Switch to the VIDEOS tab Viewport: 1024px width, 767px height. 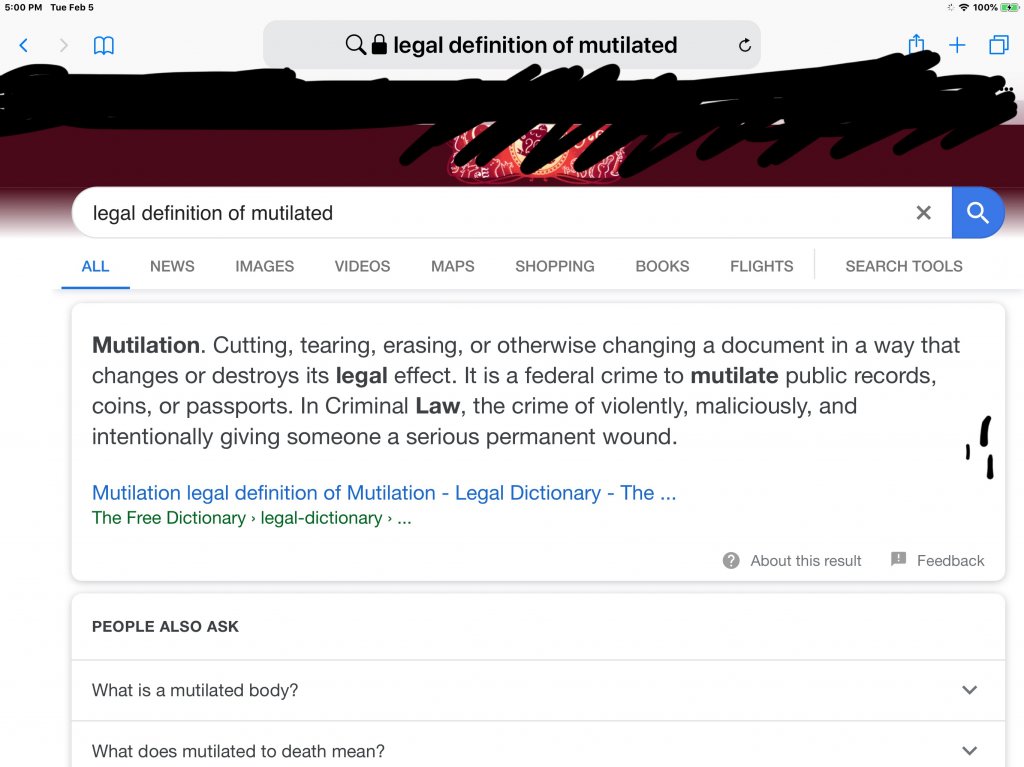coord(362,266)
